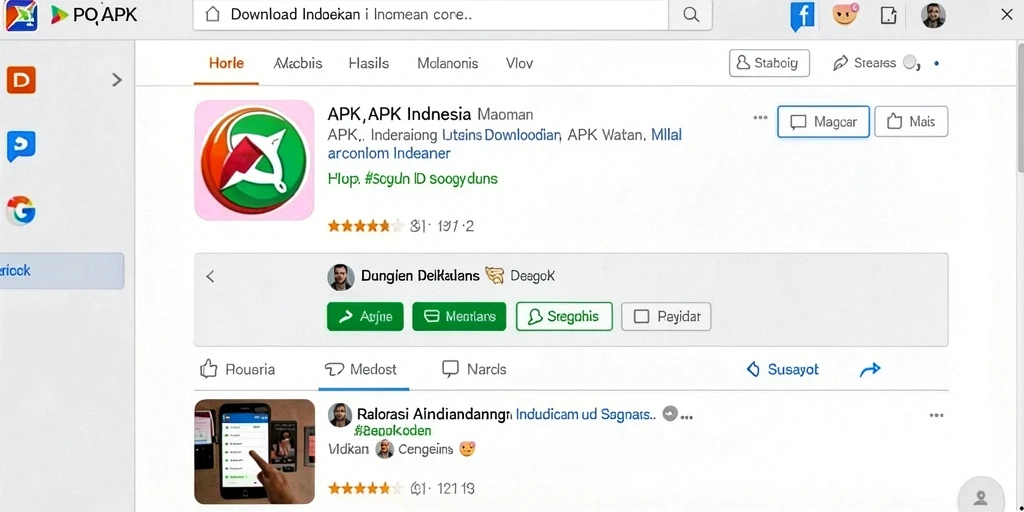Expand the sidebar with the chevron arrow

coord(117,80)
